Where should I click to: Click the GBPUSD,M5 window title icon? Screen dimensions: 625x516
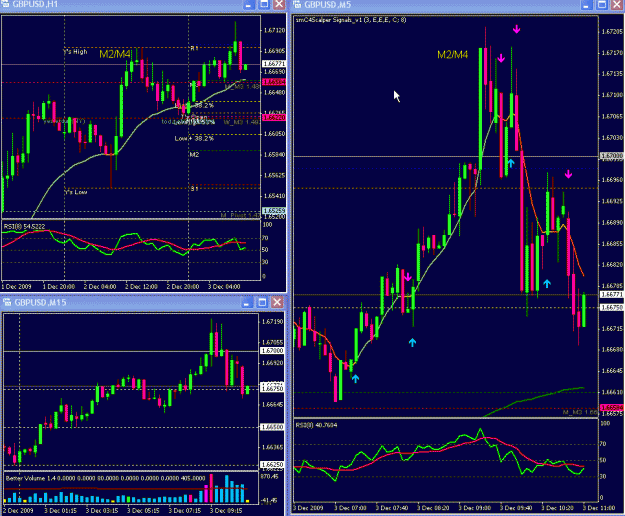click(x=297, y=4)
